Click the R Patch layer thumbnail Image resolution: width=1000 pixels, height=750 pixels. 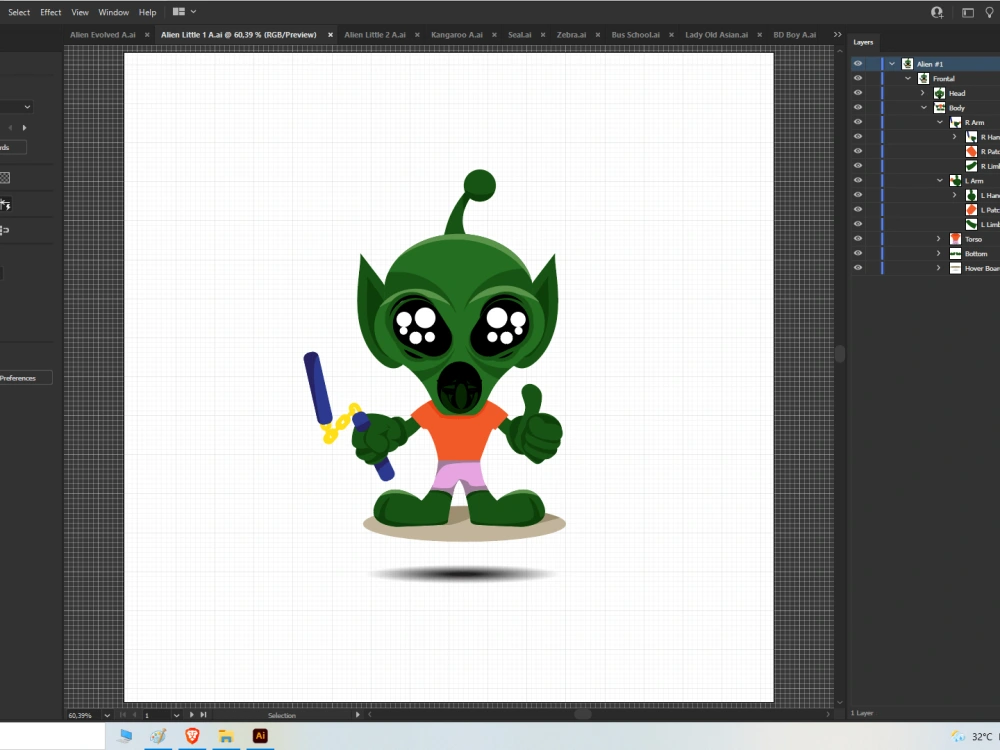coord(969,151)
